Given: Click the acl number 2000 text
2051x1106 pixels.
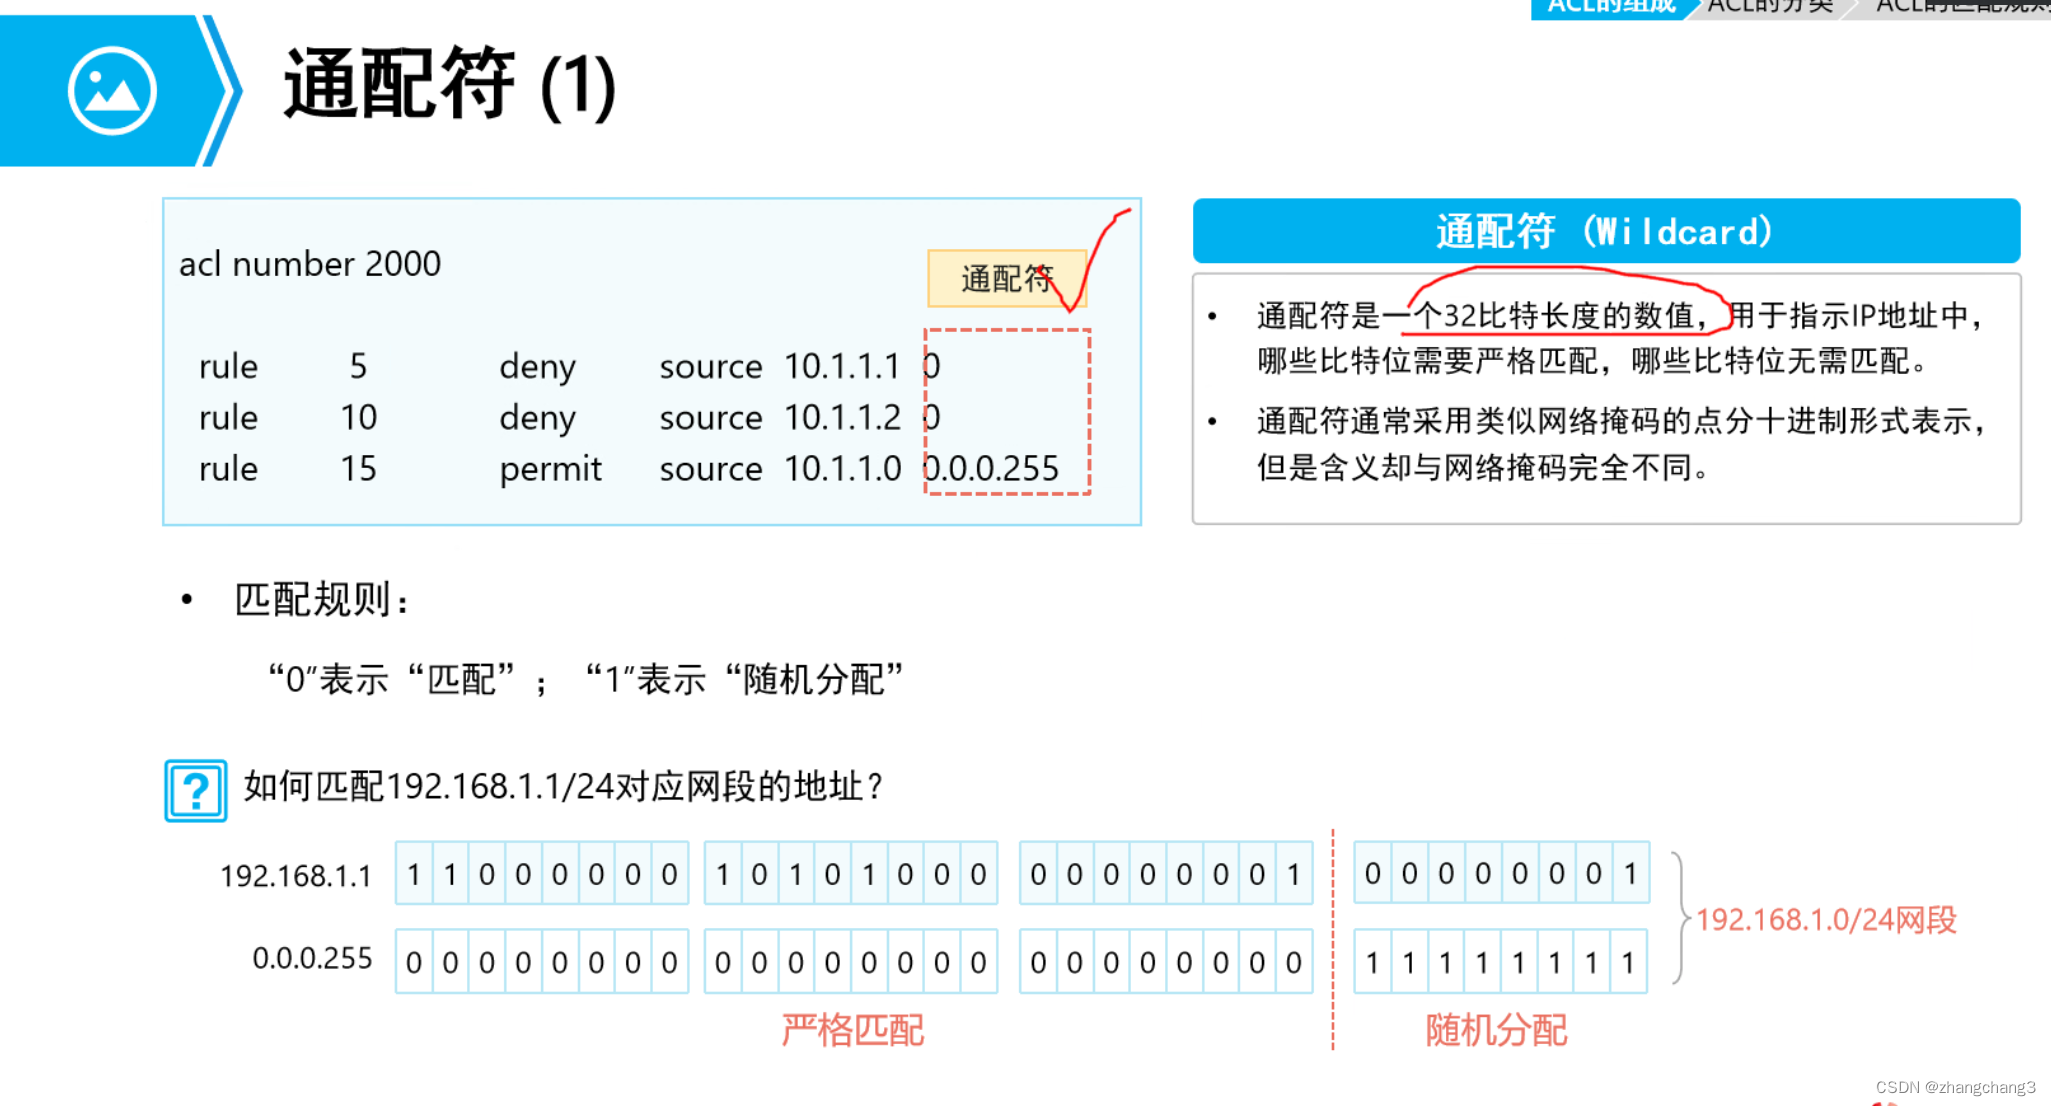Looking at the screenshot, I should click(x=310, y=264).
